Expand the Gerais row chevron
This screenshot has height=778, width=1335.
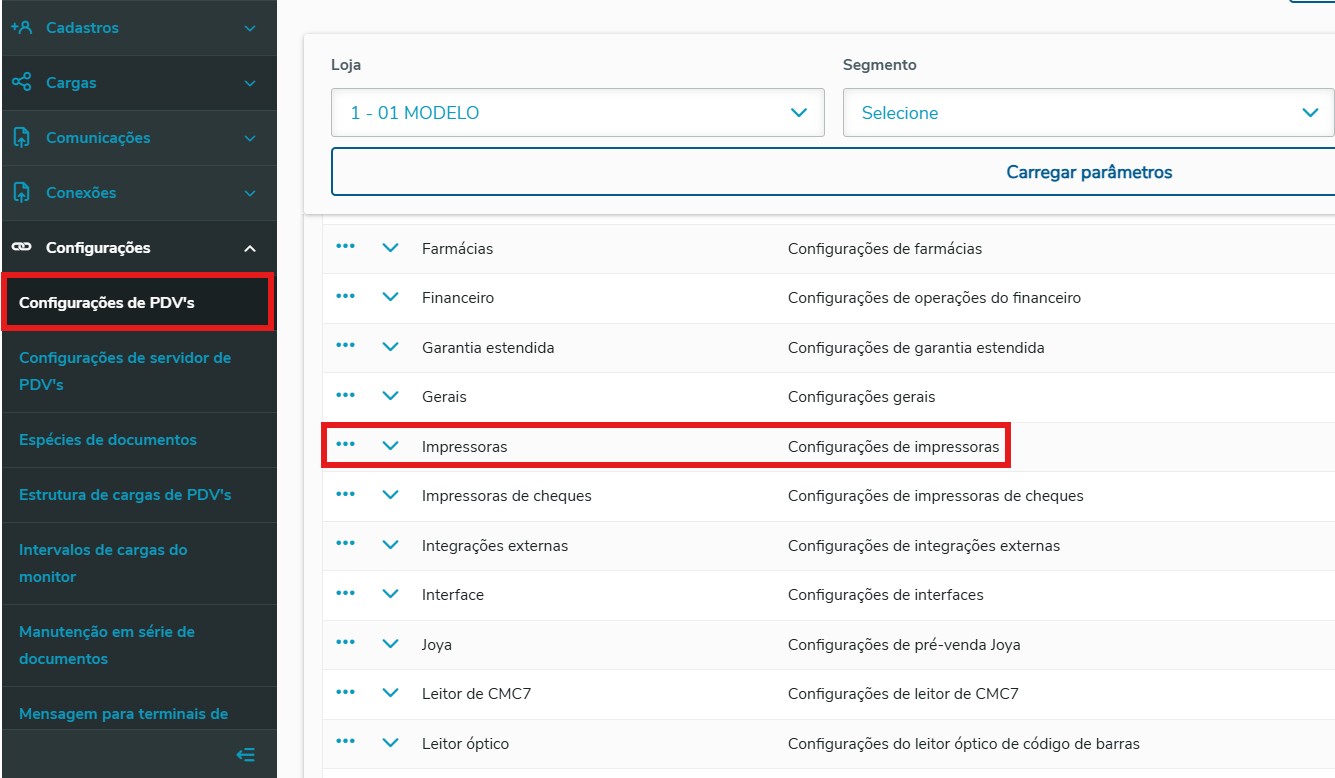[x=391, y=396]
